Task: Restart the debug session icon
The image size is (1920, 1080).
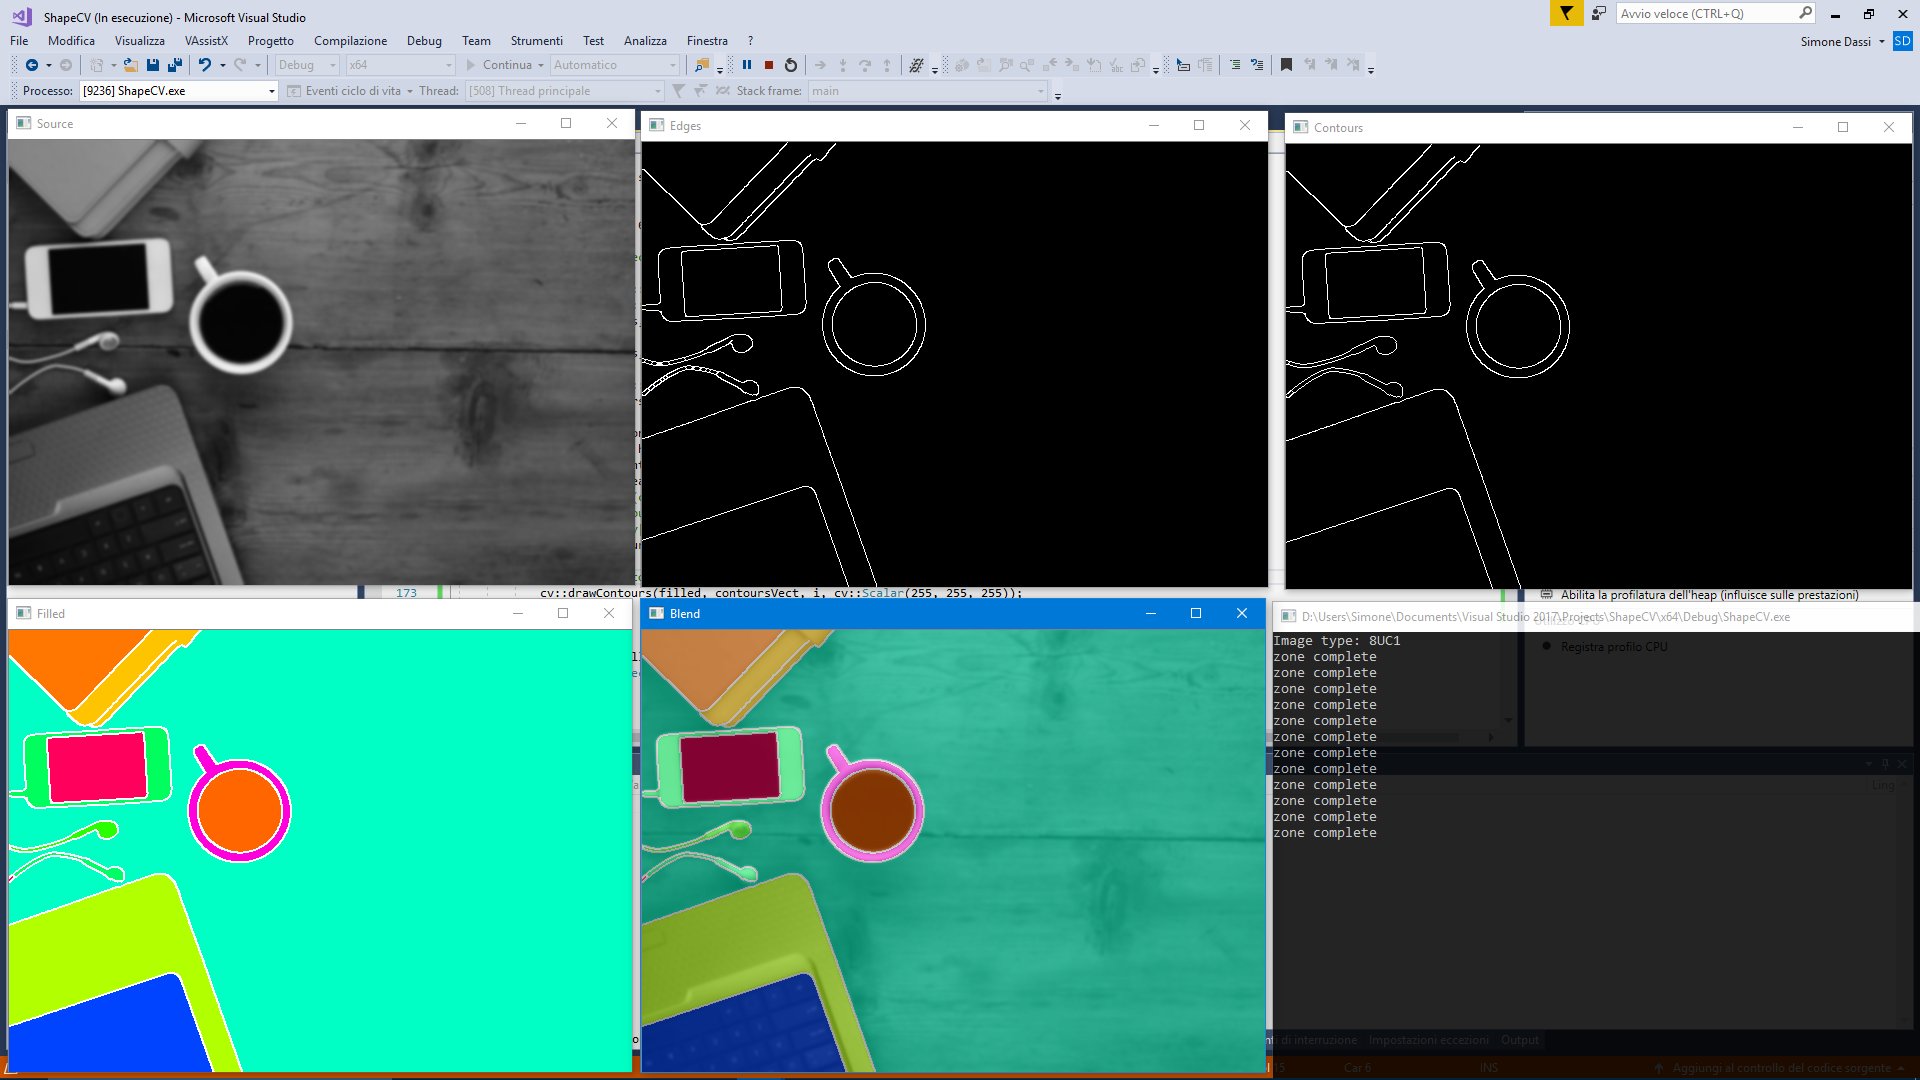Action: pos(791,65)
